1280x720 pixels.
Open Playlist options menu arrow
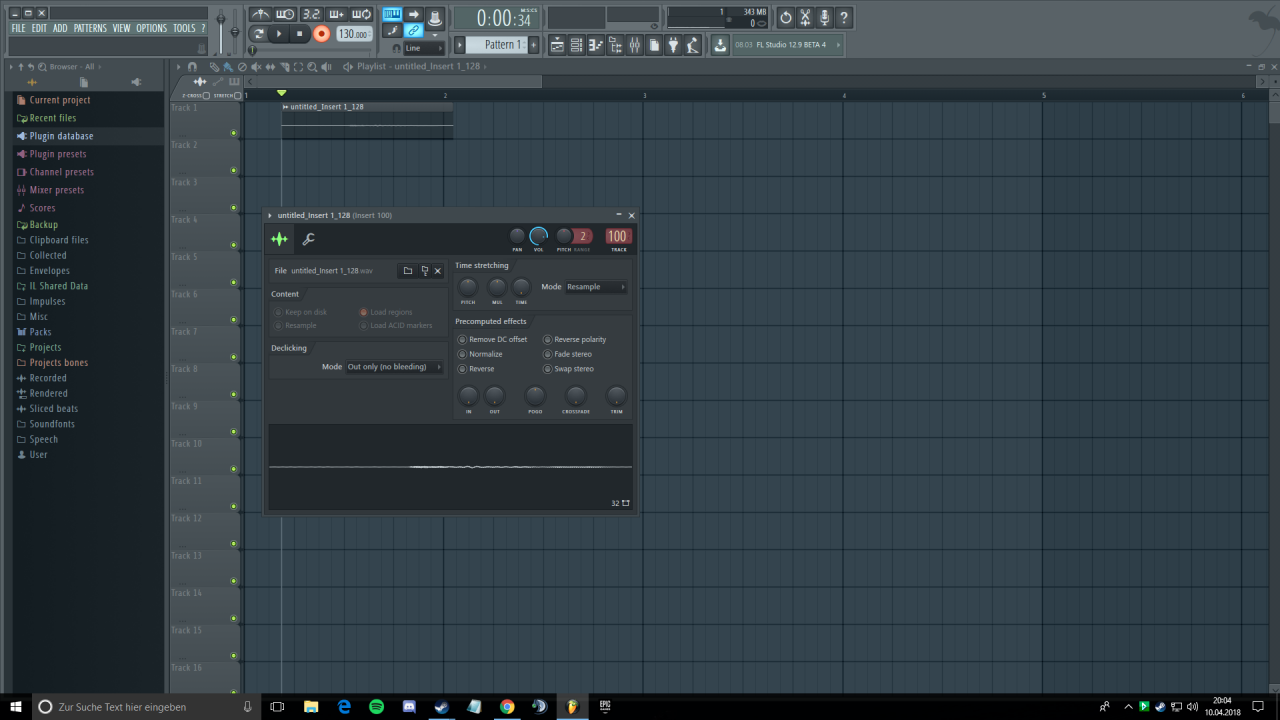(x=179, y=67)
